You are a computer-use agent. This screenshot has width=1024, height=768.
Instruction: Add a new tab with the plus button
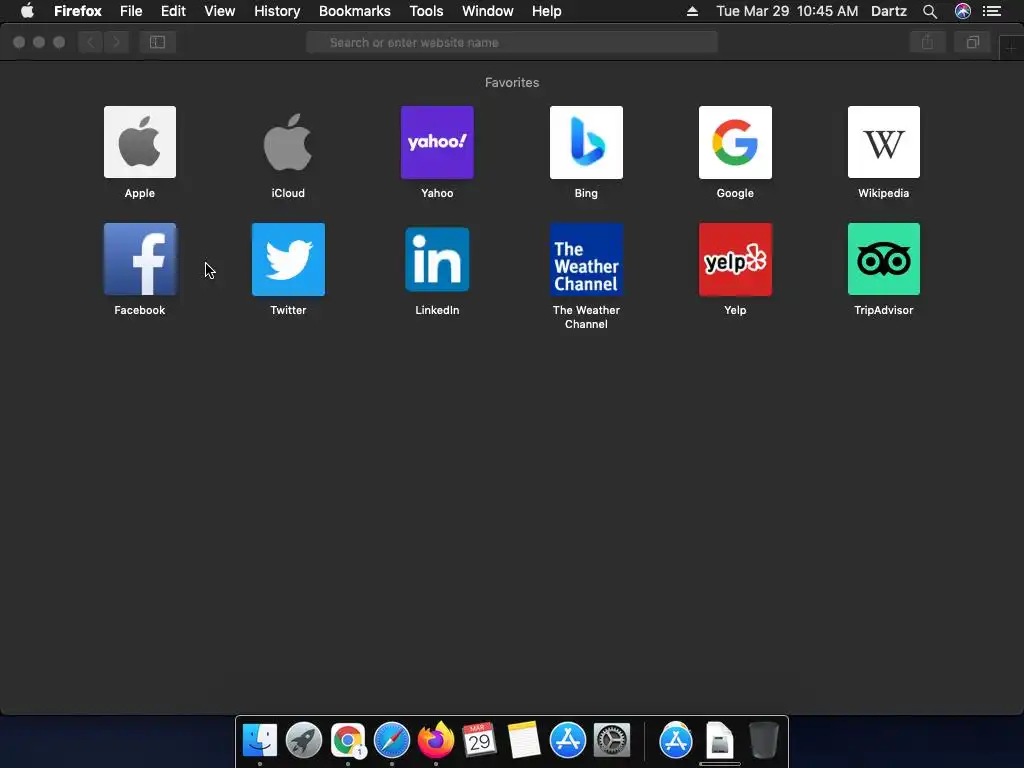[1011, 48]
